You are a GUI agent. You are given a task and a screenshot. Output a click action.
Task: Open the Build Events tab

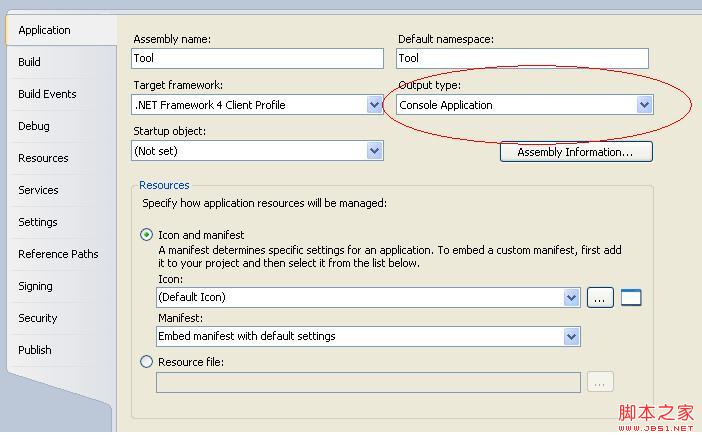[x=47, y=94]
